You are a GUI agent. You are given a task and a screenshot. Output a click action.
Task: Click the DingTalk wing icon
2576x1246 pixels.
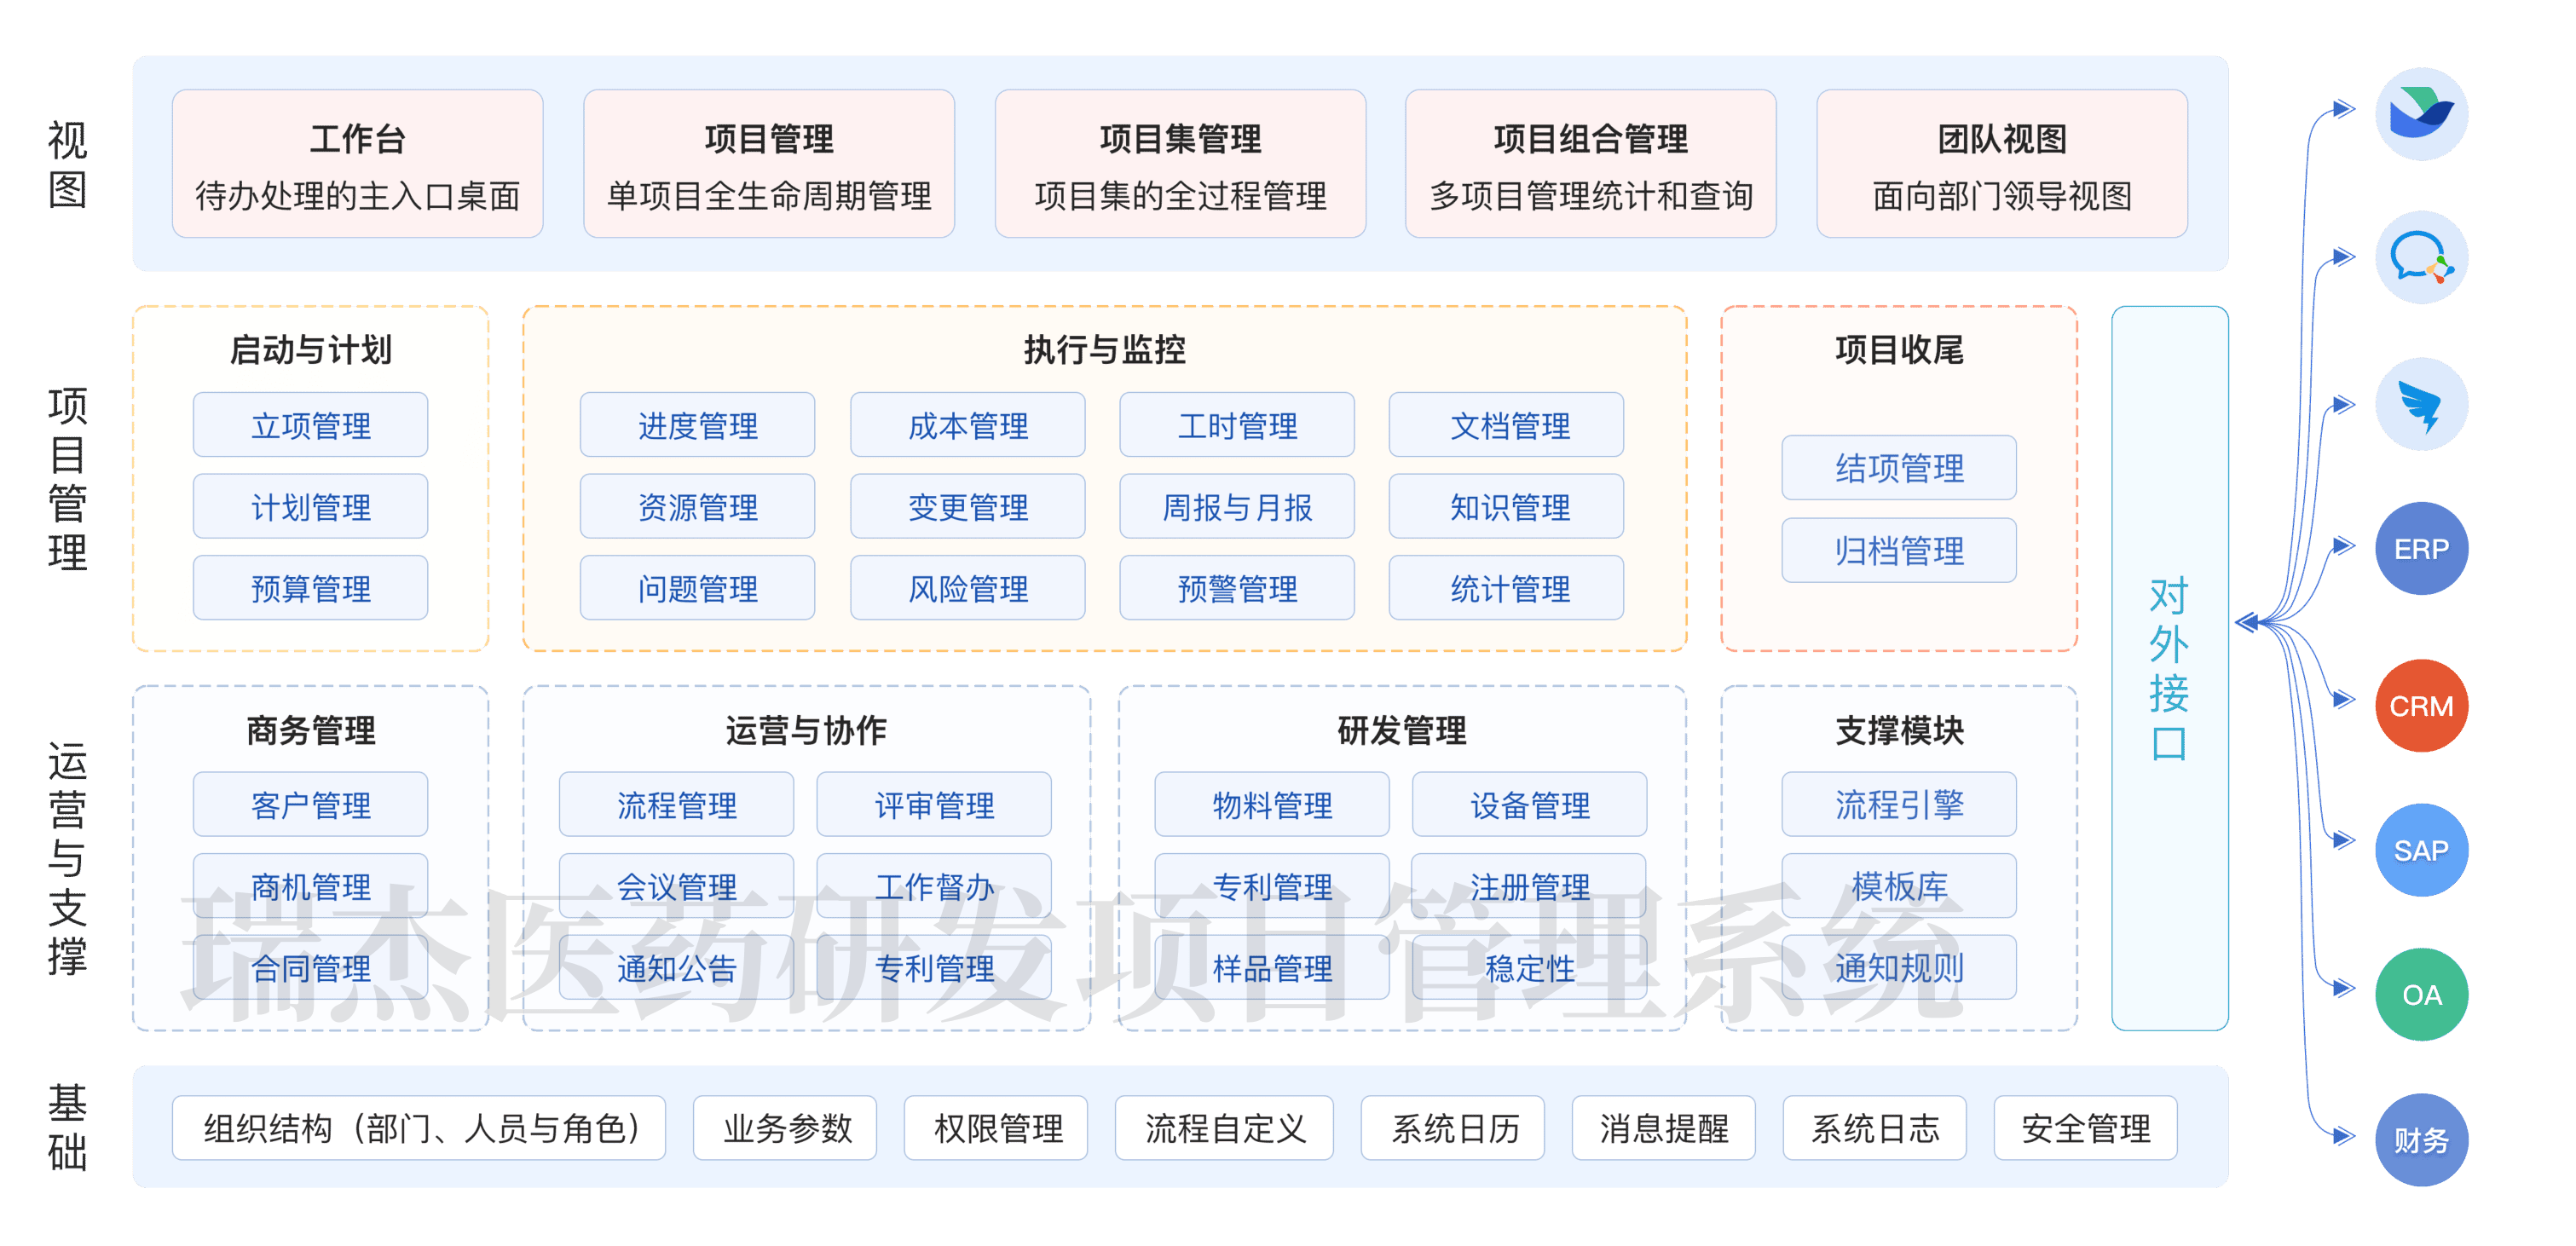point(2421,405)
